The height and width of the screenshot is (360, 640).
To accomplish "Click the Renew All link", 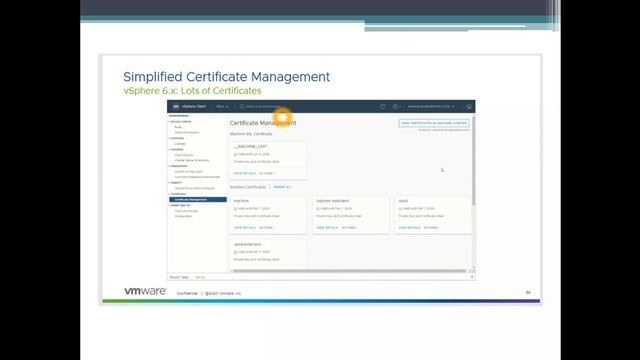I will [282, 187].
